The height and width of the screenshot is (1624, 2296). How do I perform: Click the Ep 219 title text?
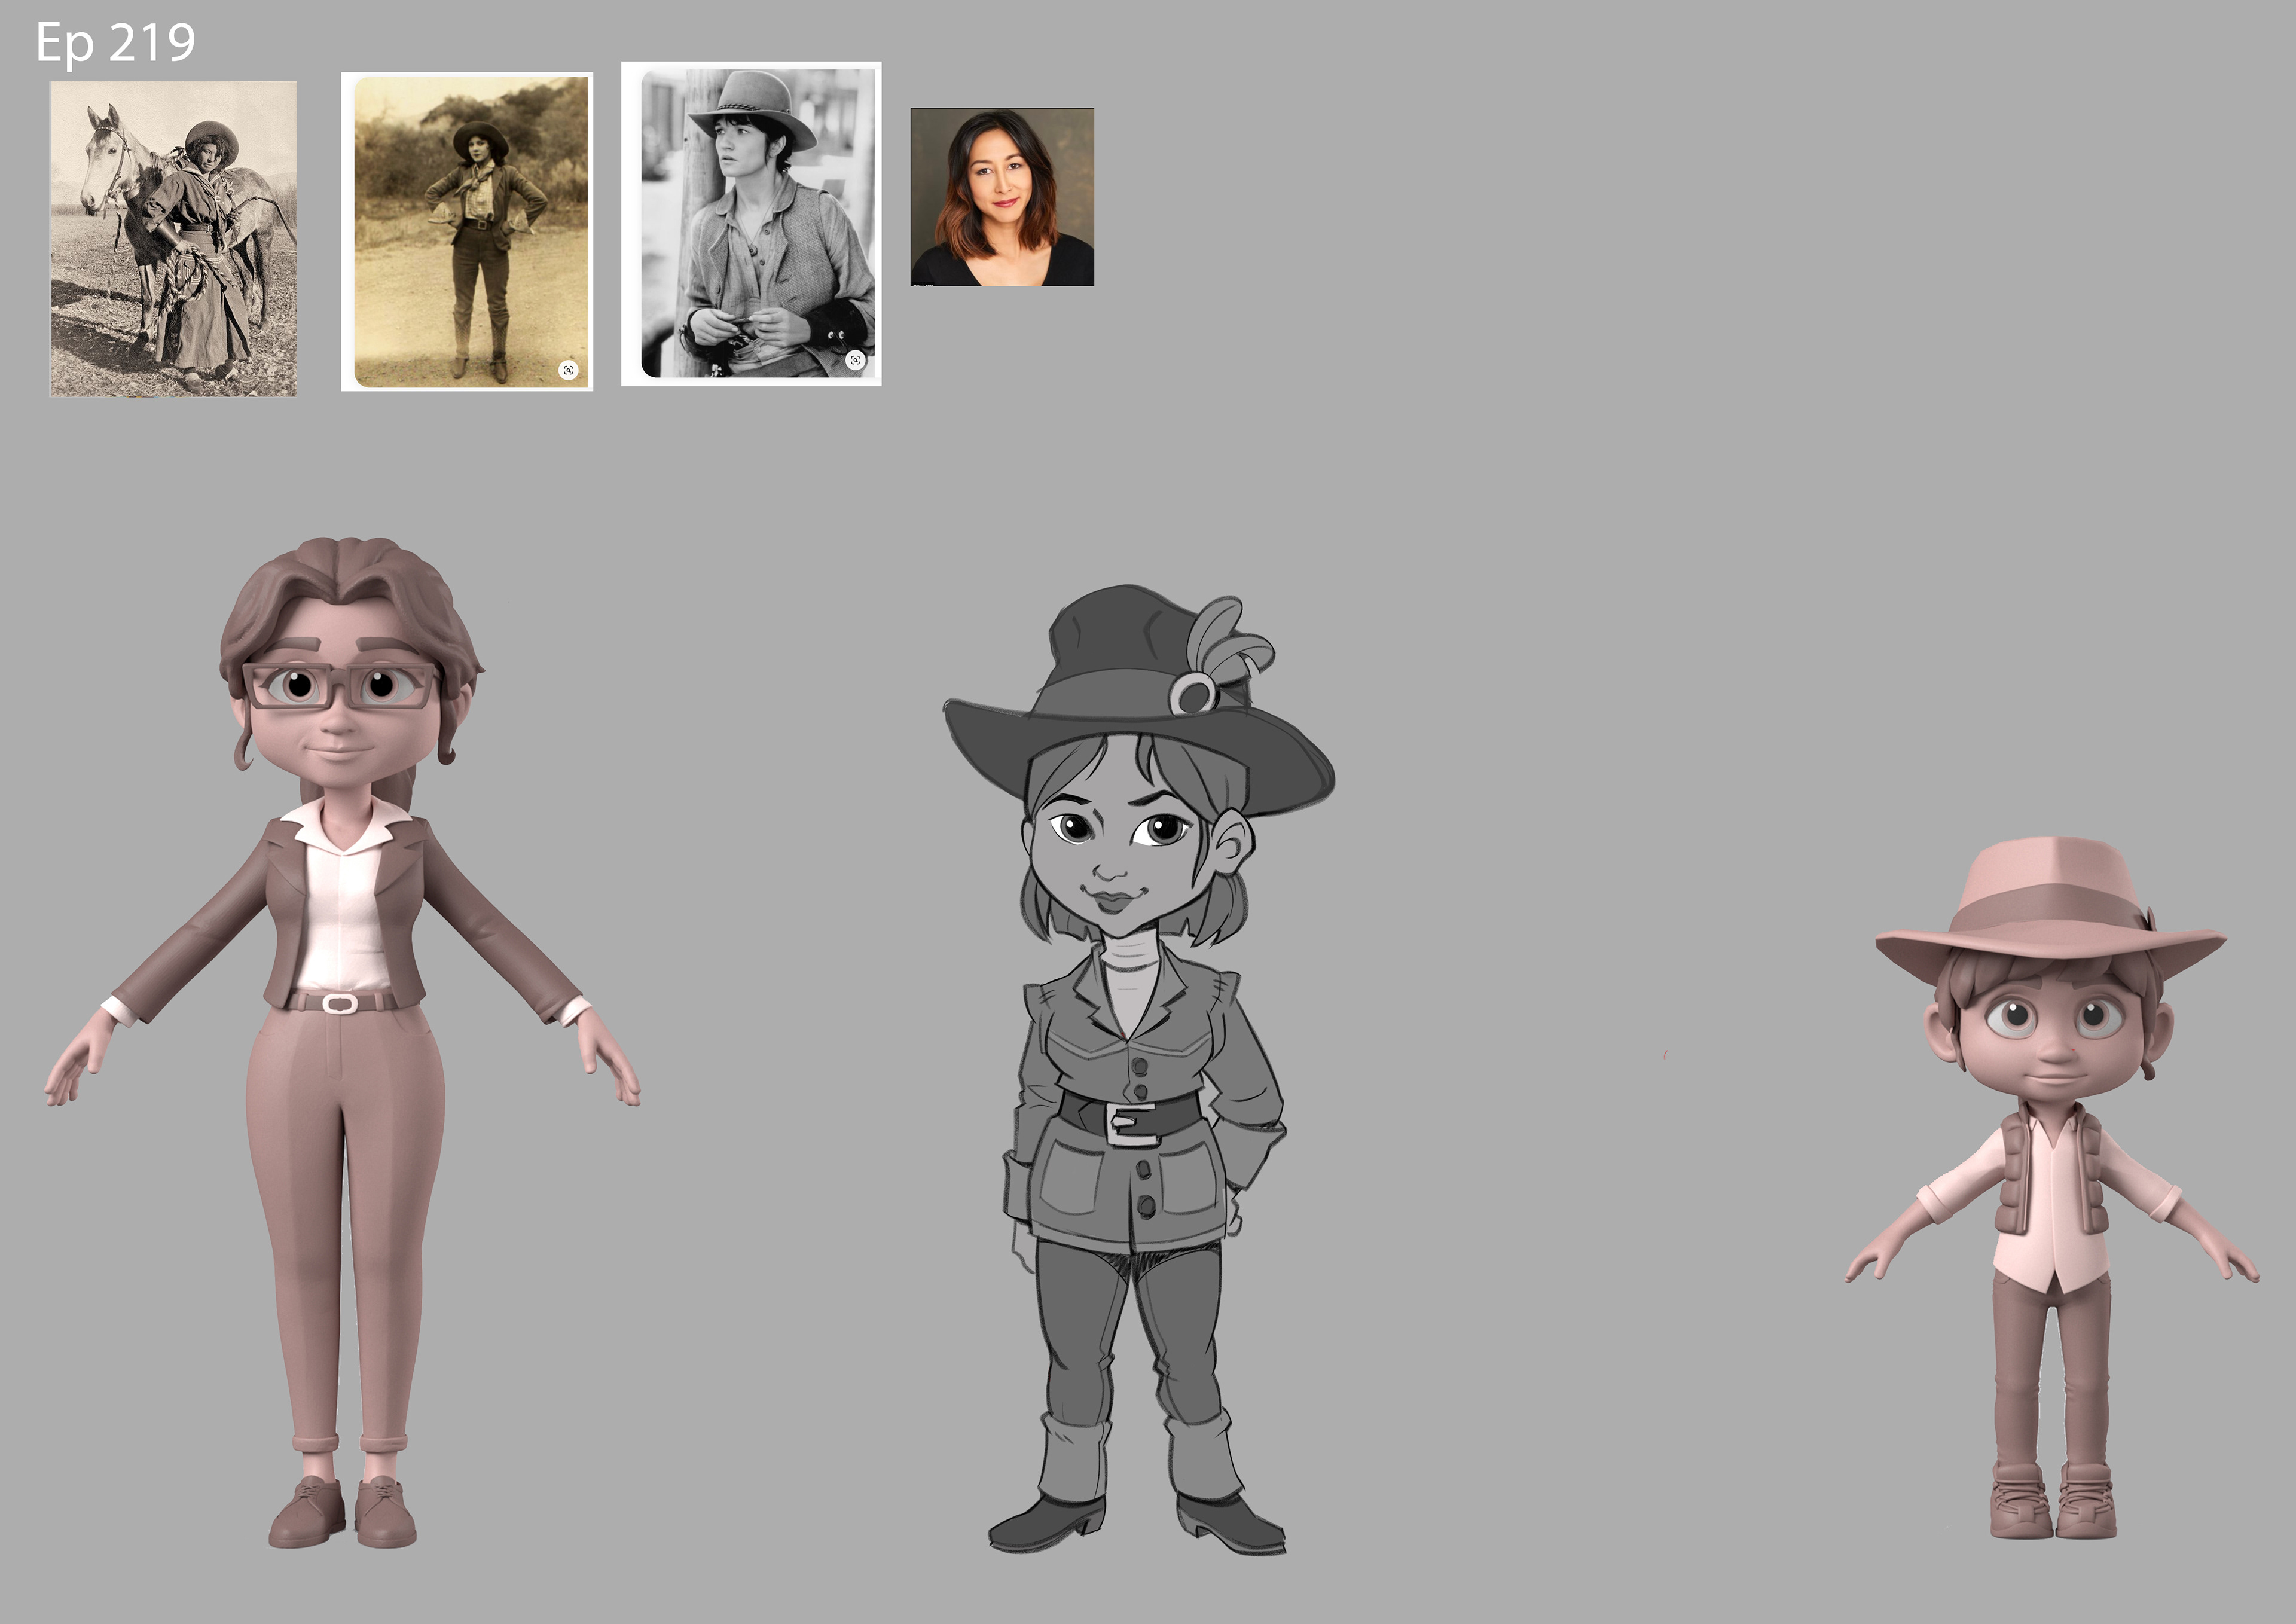tap(115, 43)
